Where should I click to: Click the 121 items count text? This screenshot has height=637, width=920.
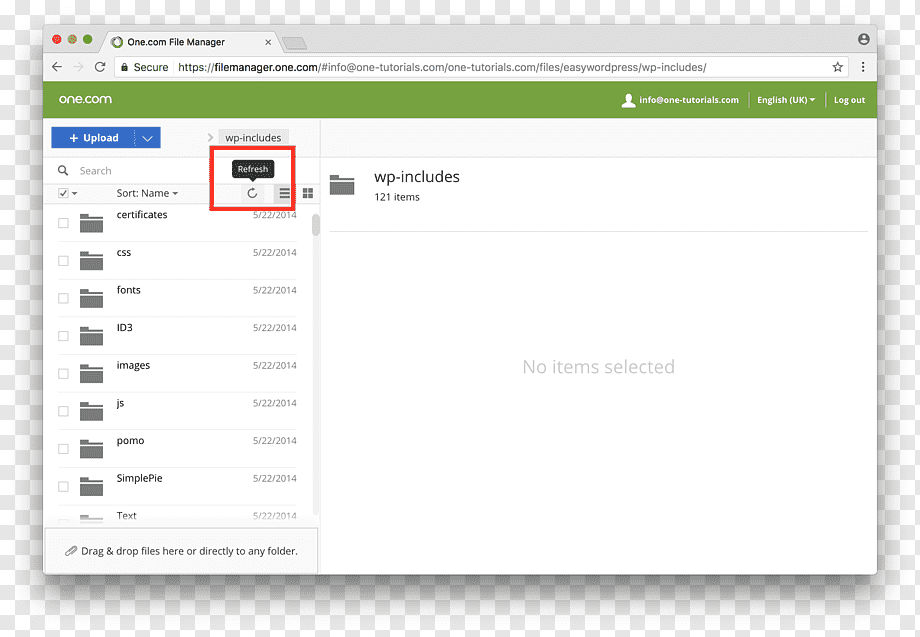397,197
